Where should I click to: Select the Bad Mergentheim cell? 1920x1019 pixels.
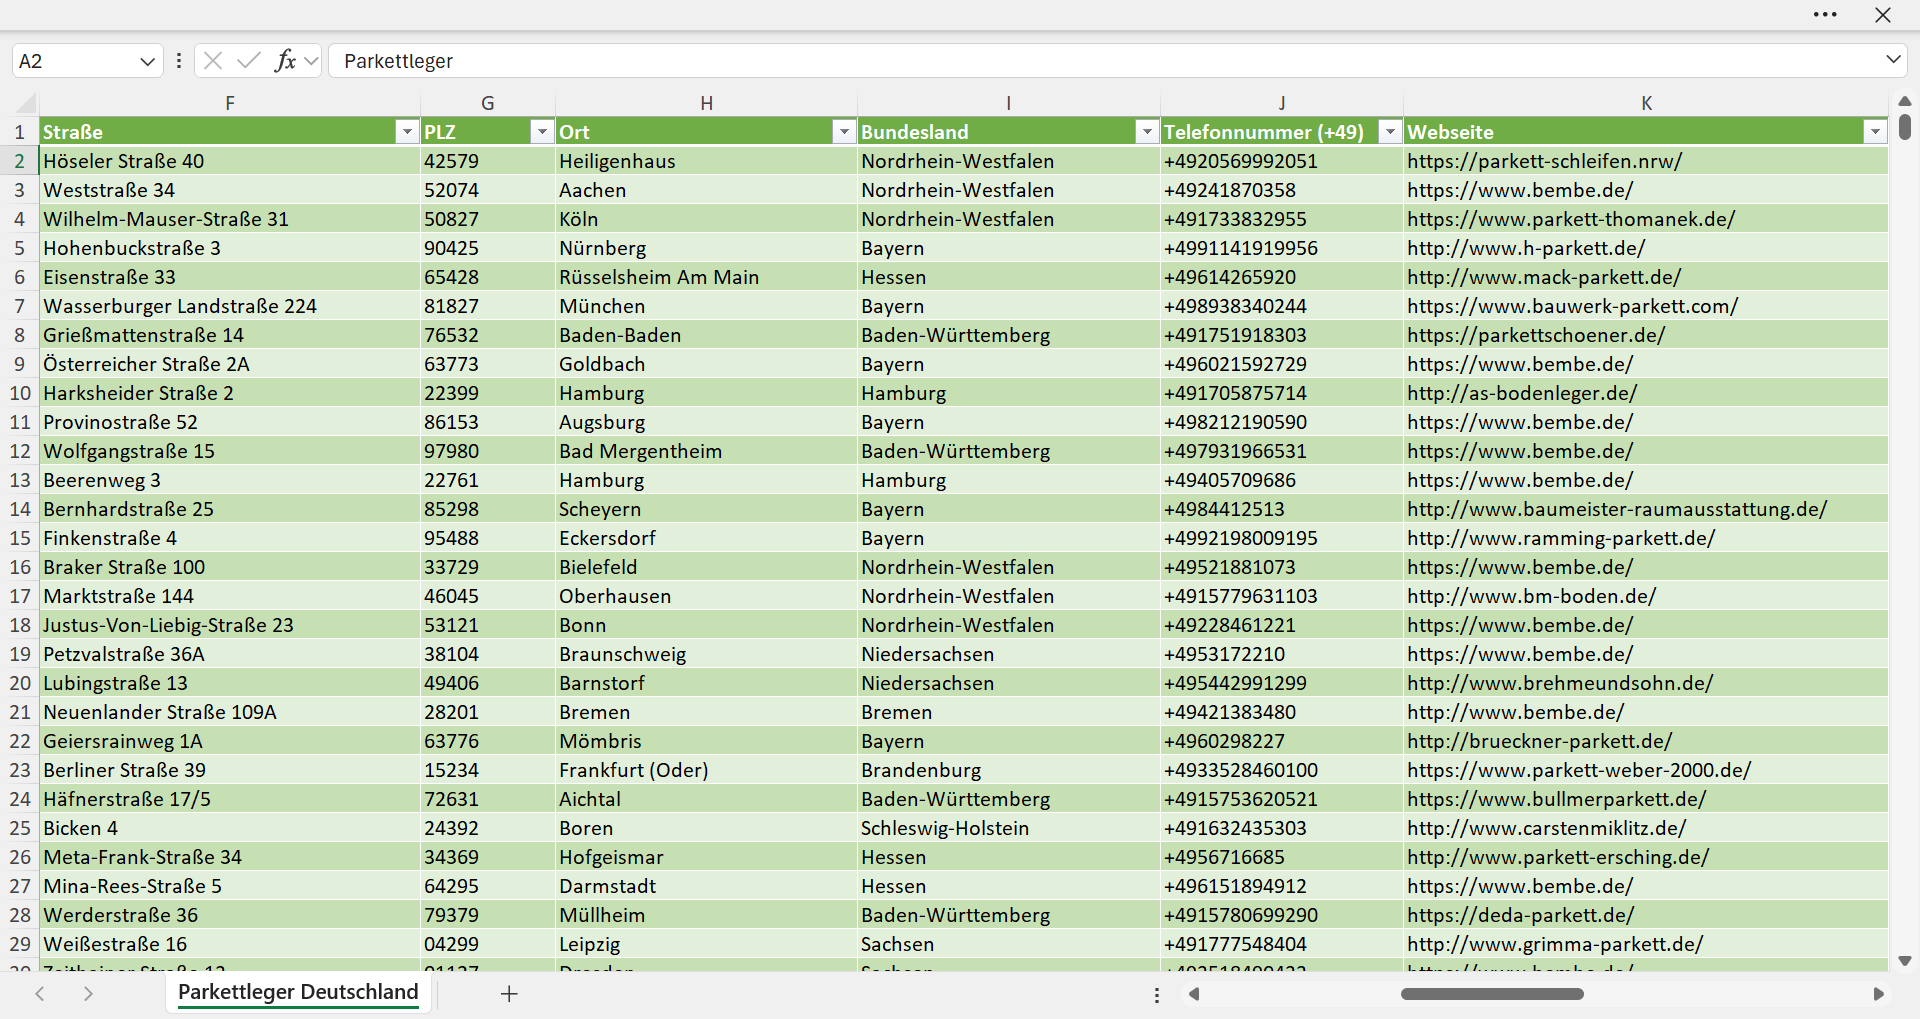[x=707, y=451]
